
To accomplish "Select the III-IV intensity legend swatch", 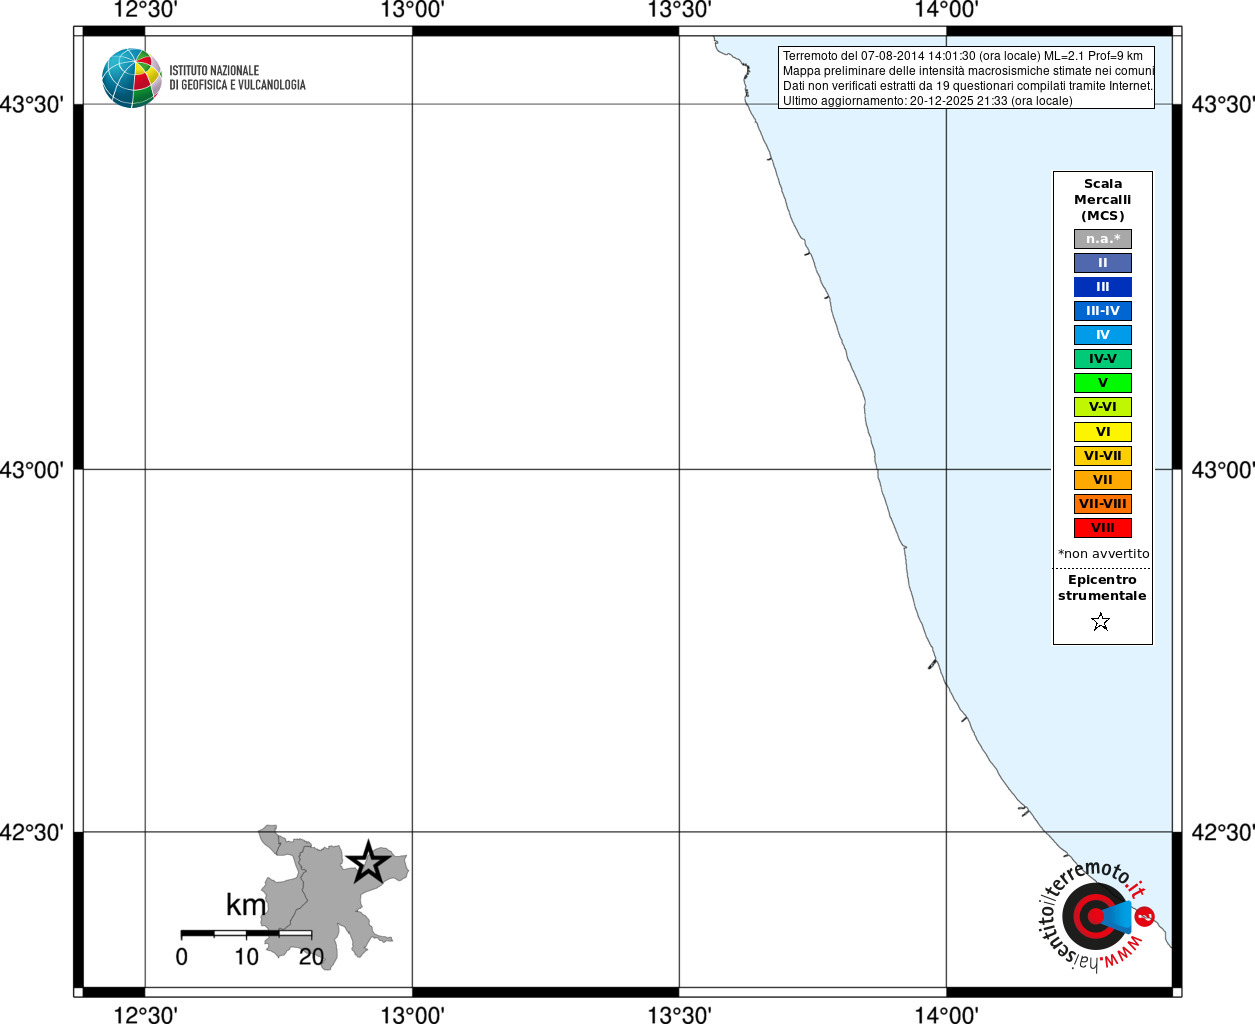I will [1103, 311].
